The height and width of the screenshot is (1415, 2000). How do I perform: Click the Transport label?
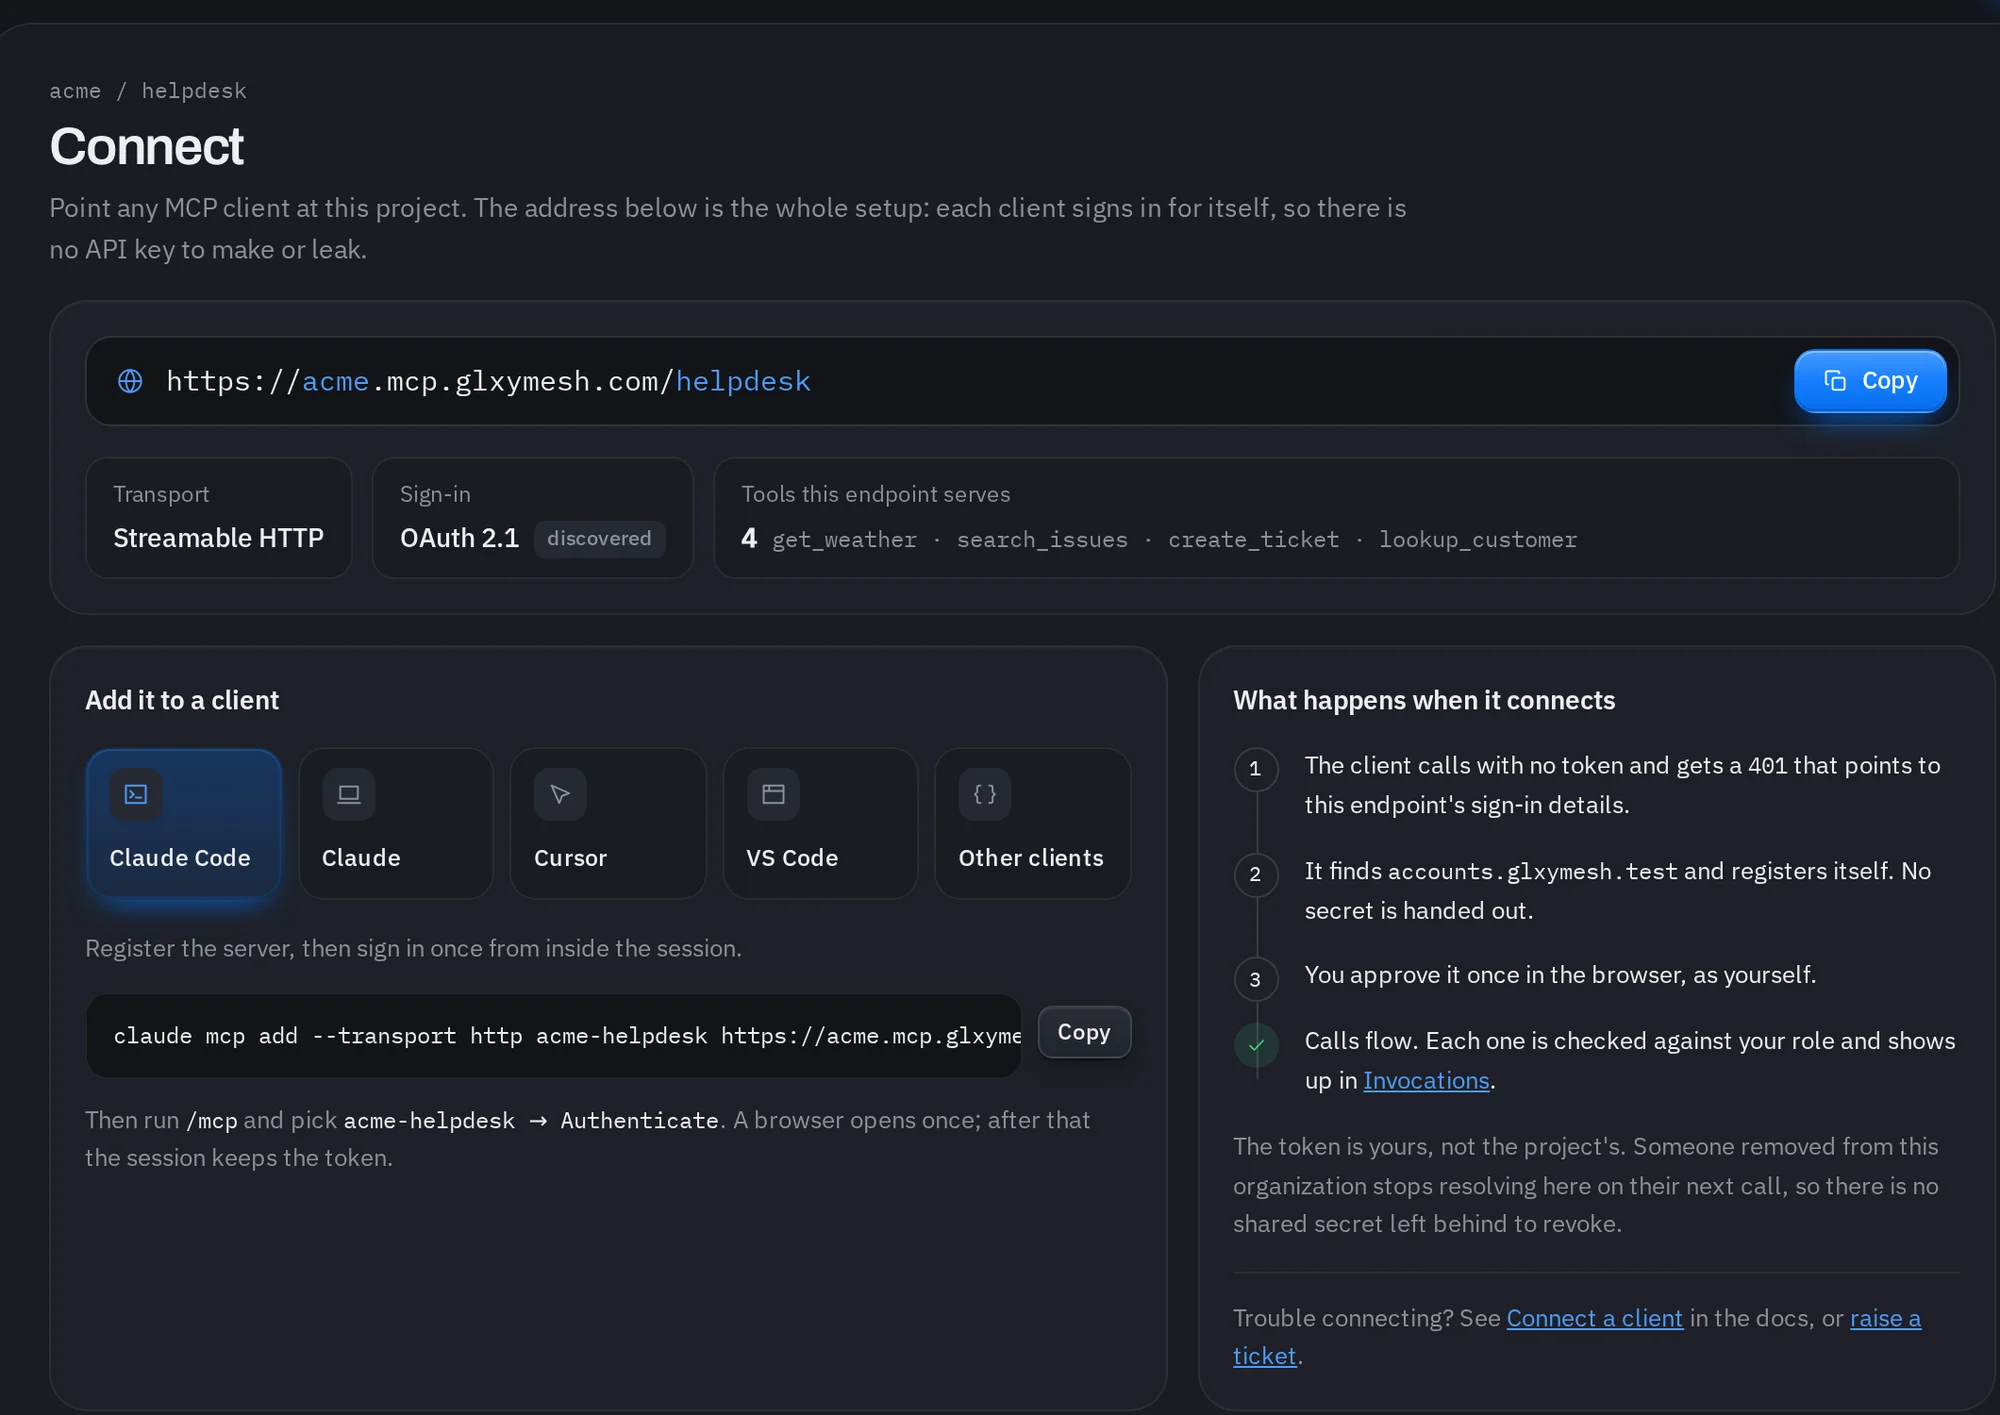tap(161, 494)
